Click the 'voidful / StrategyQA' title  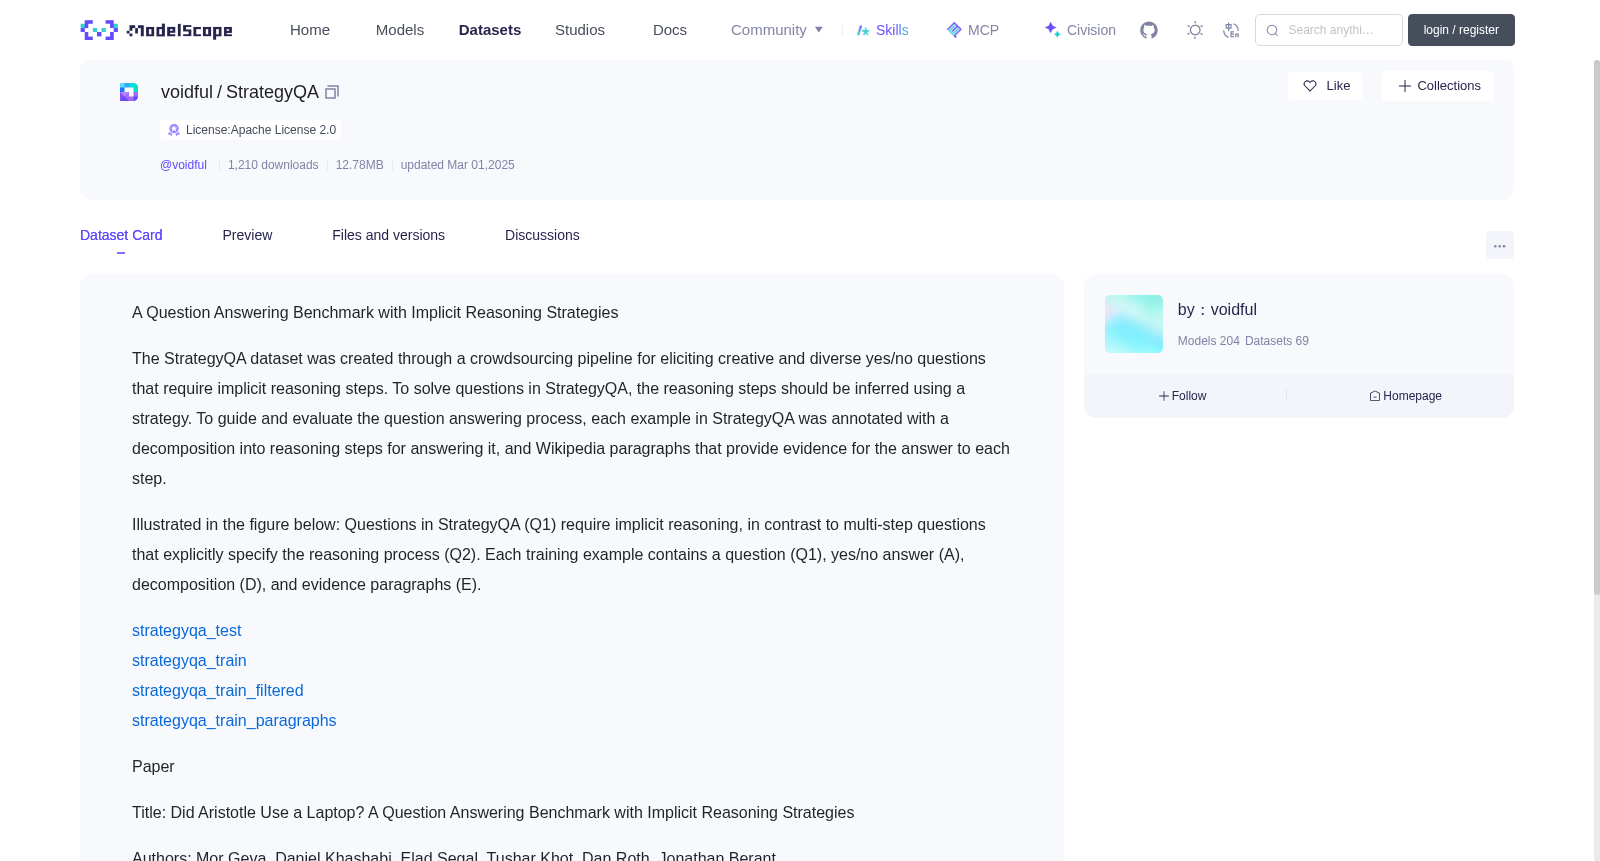click(x=240, y=92)
